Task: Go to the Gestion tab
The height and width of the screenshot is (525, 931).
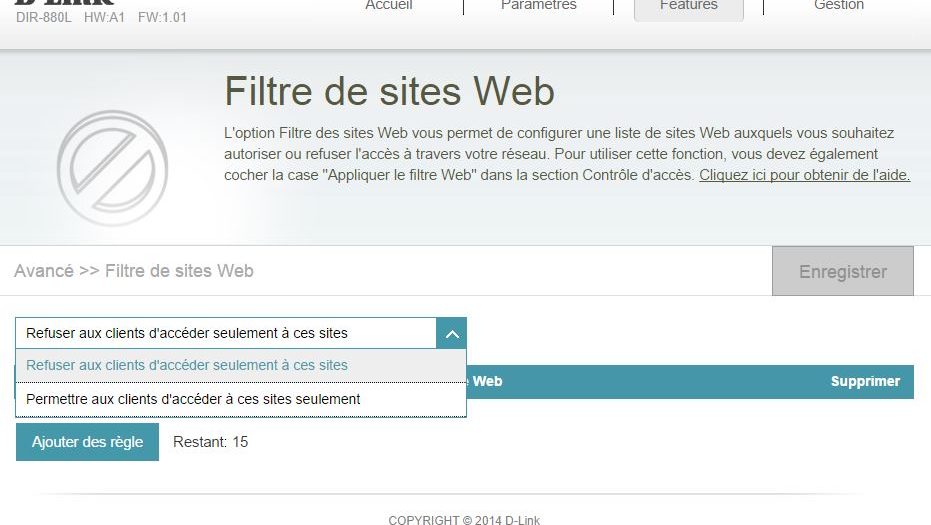Action: [x=838, y=6]
